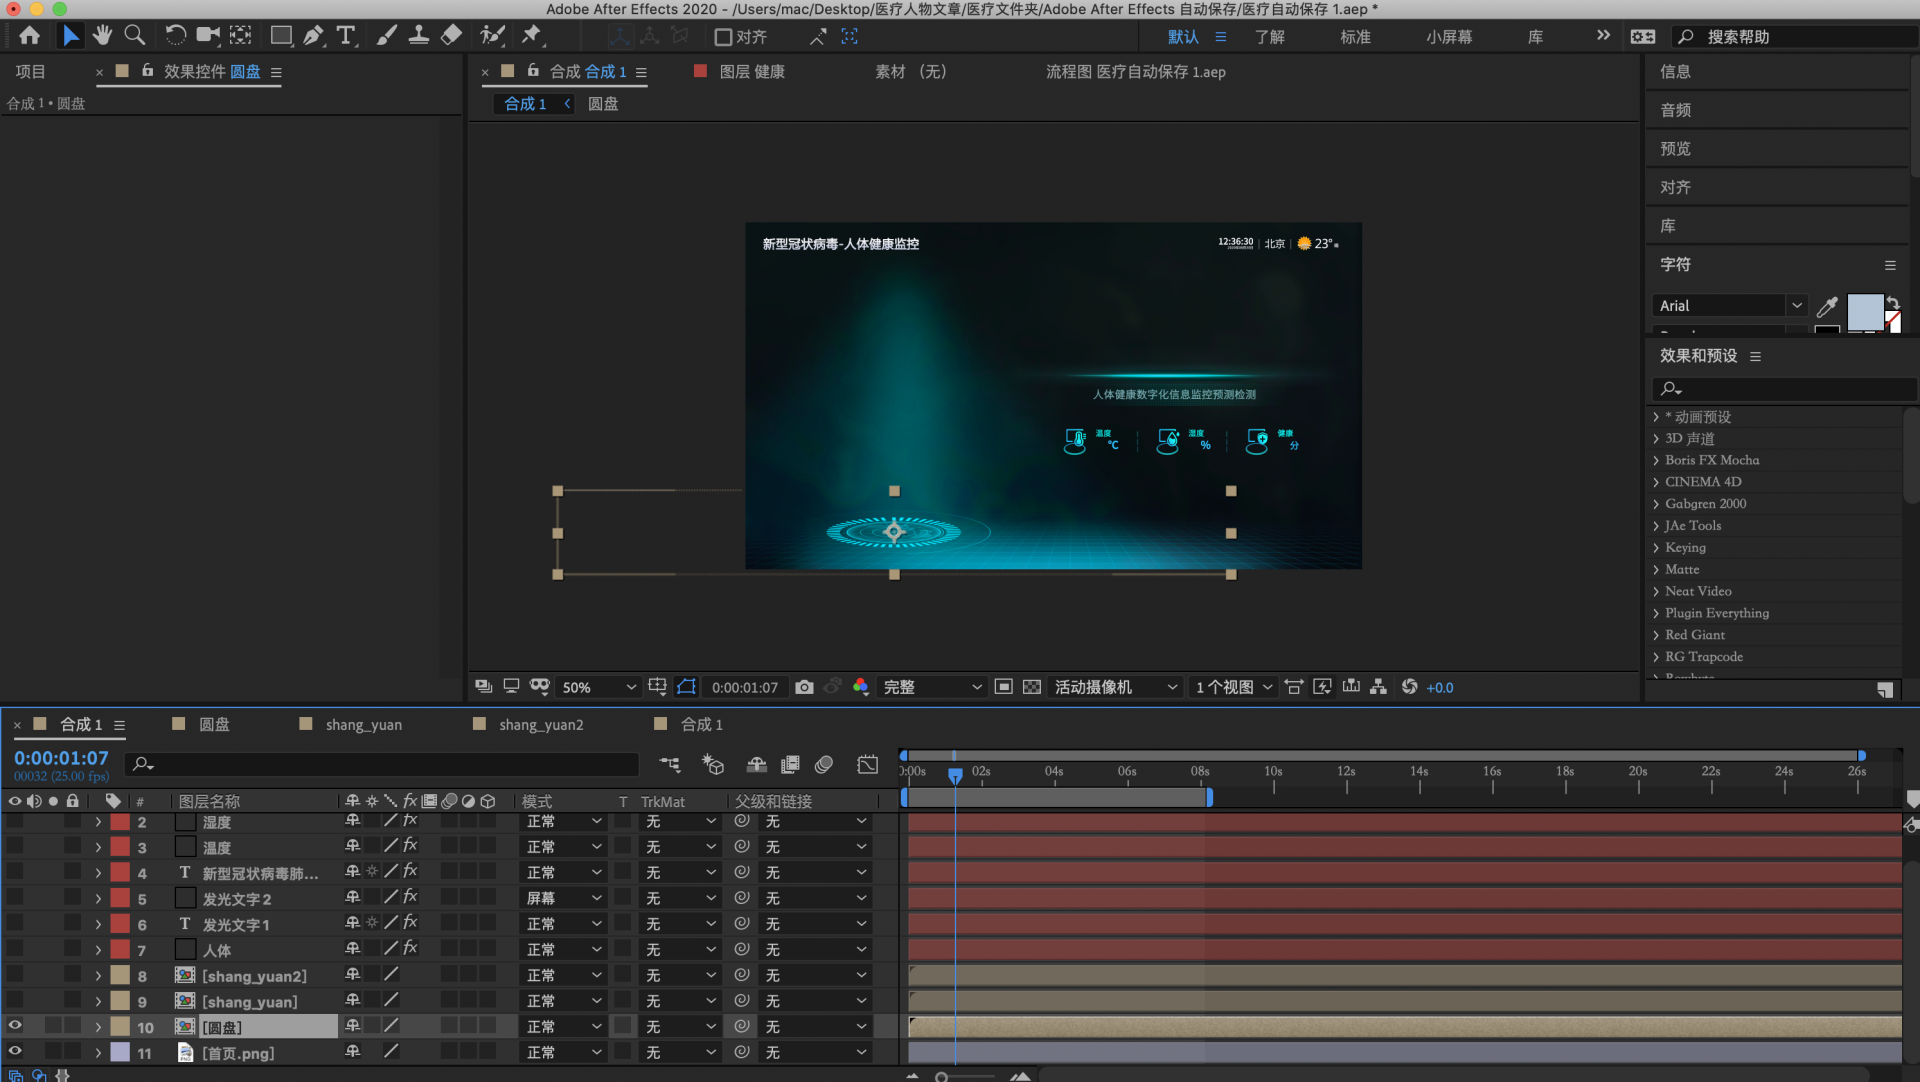This screenshot has height=1082, width=1920.
Task: Select the shang_yuan2 timeline tab
Action: [541, 725]
